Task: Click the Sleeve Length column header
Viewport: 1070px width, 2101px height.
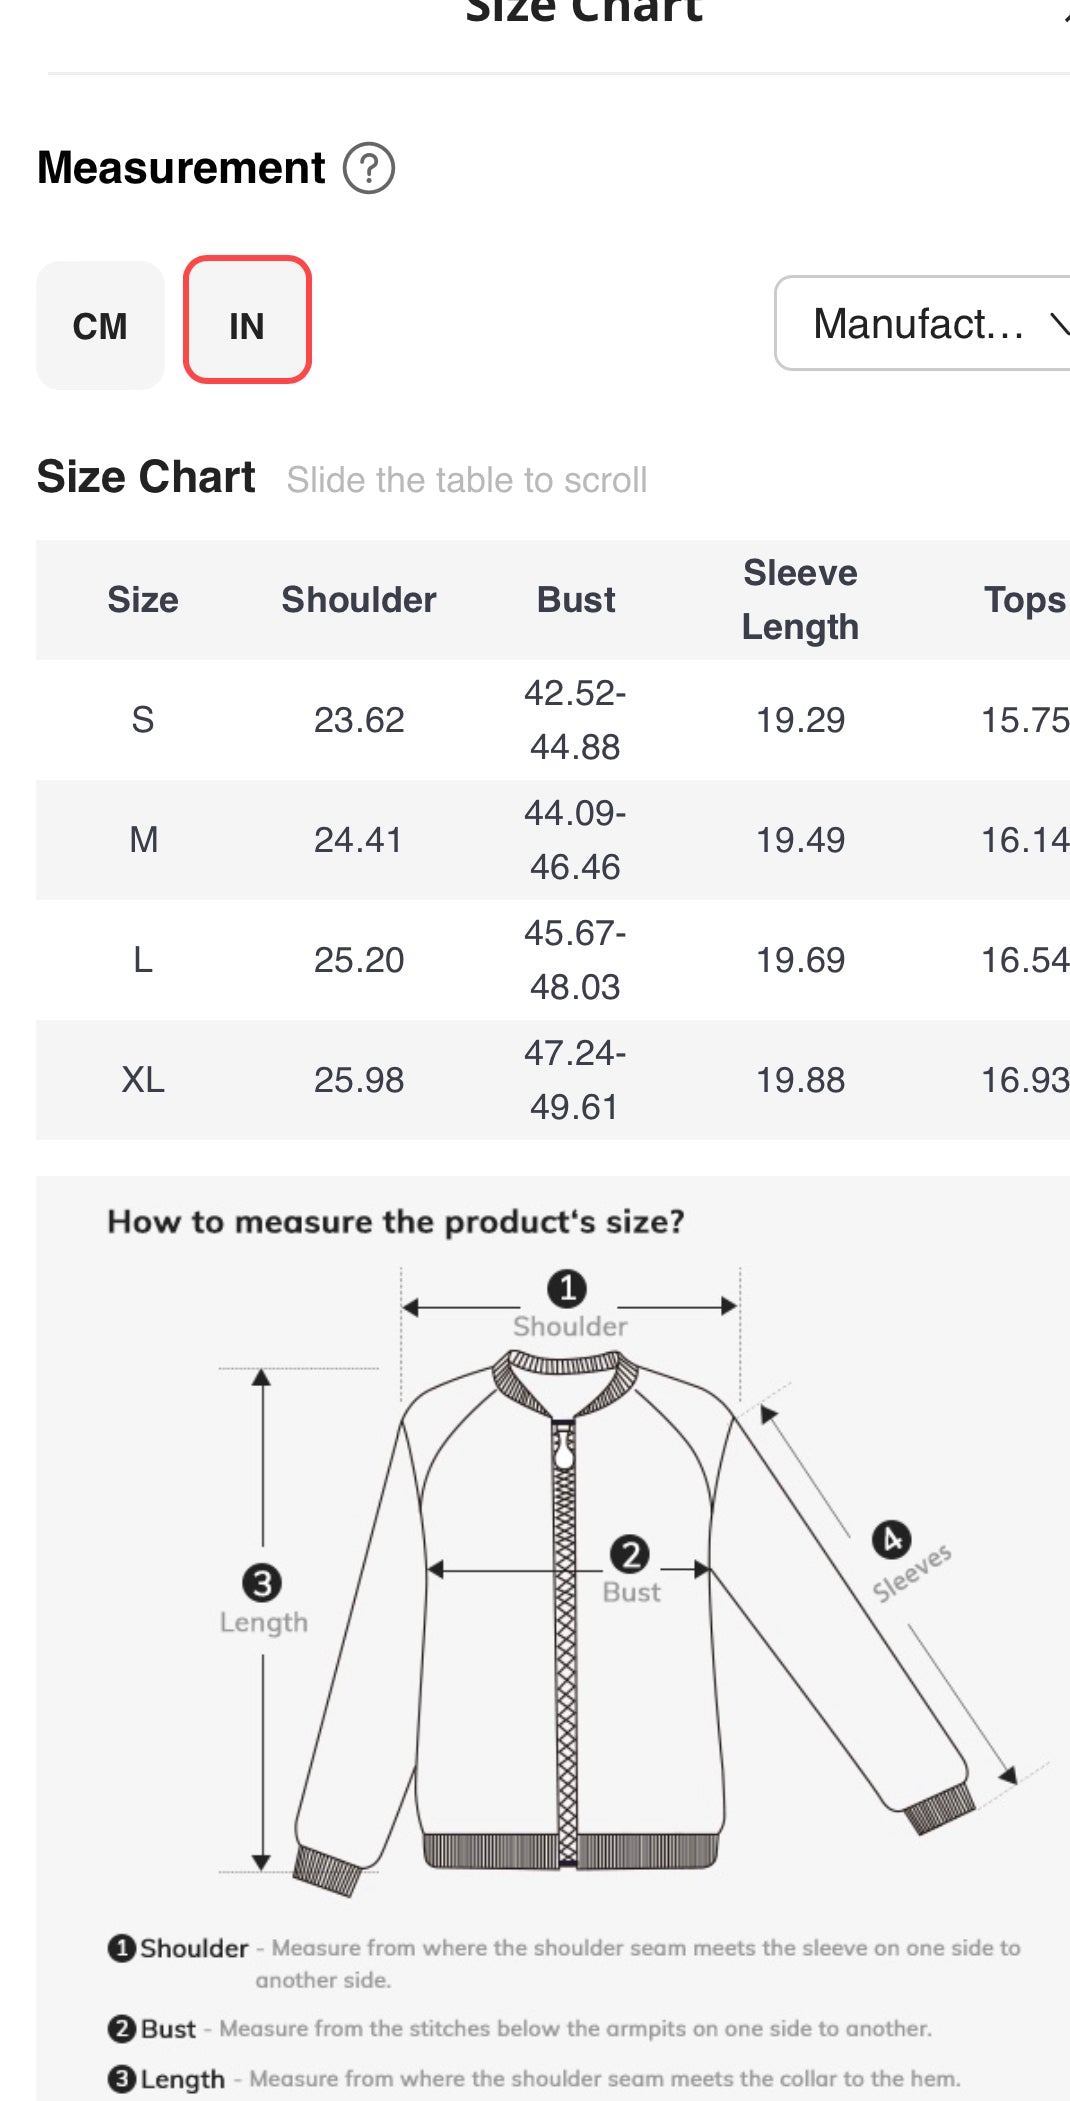Action: coord(800,600)
